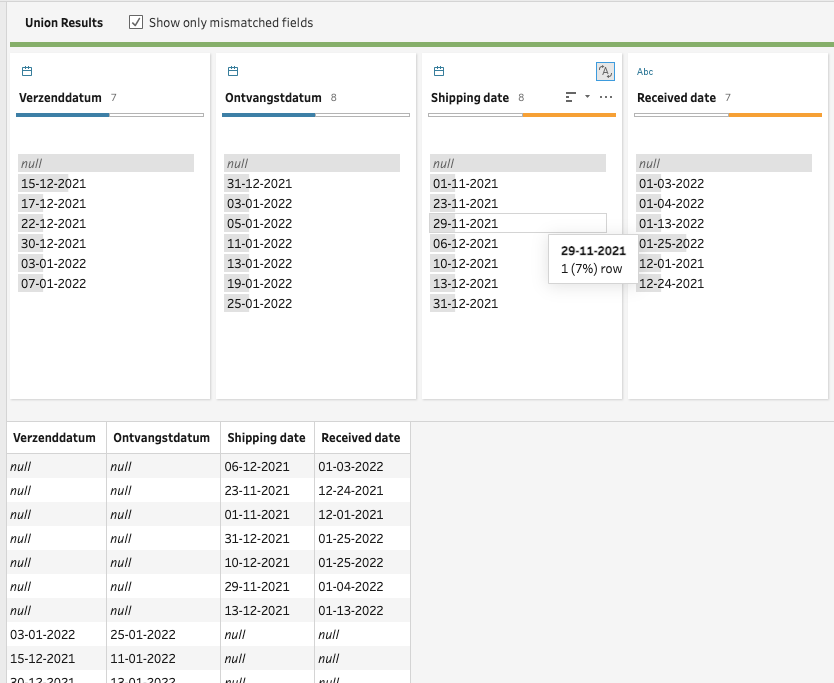834x683 pixels.
Task: Expand the sort dropdown arrow on Shipping date
Action: click(x=587, y=98)
